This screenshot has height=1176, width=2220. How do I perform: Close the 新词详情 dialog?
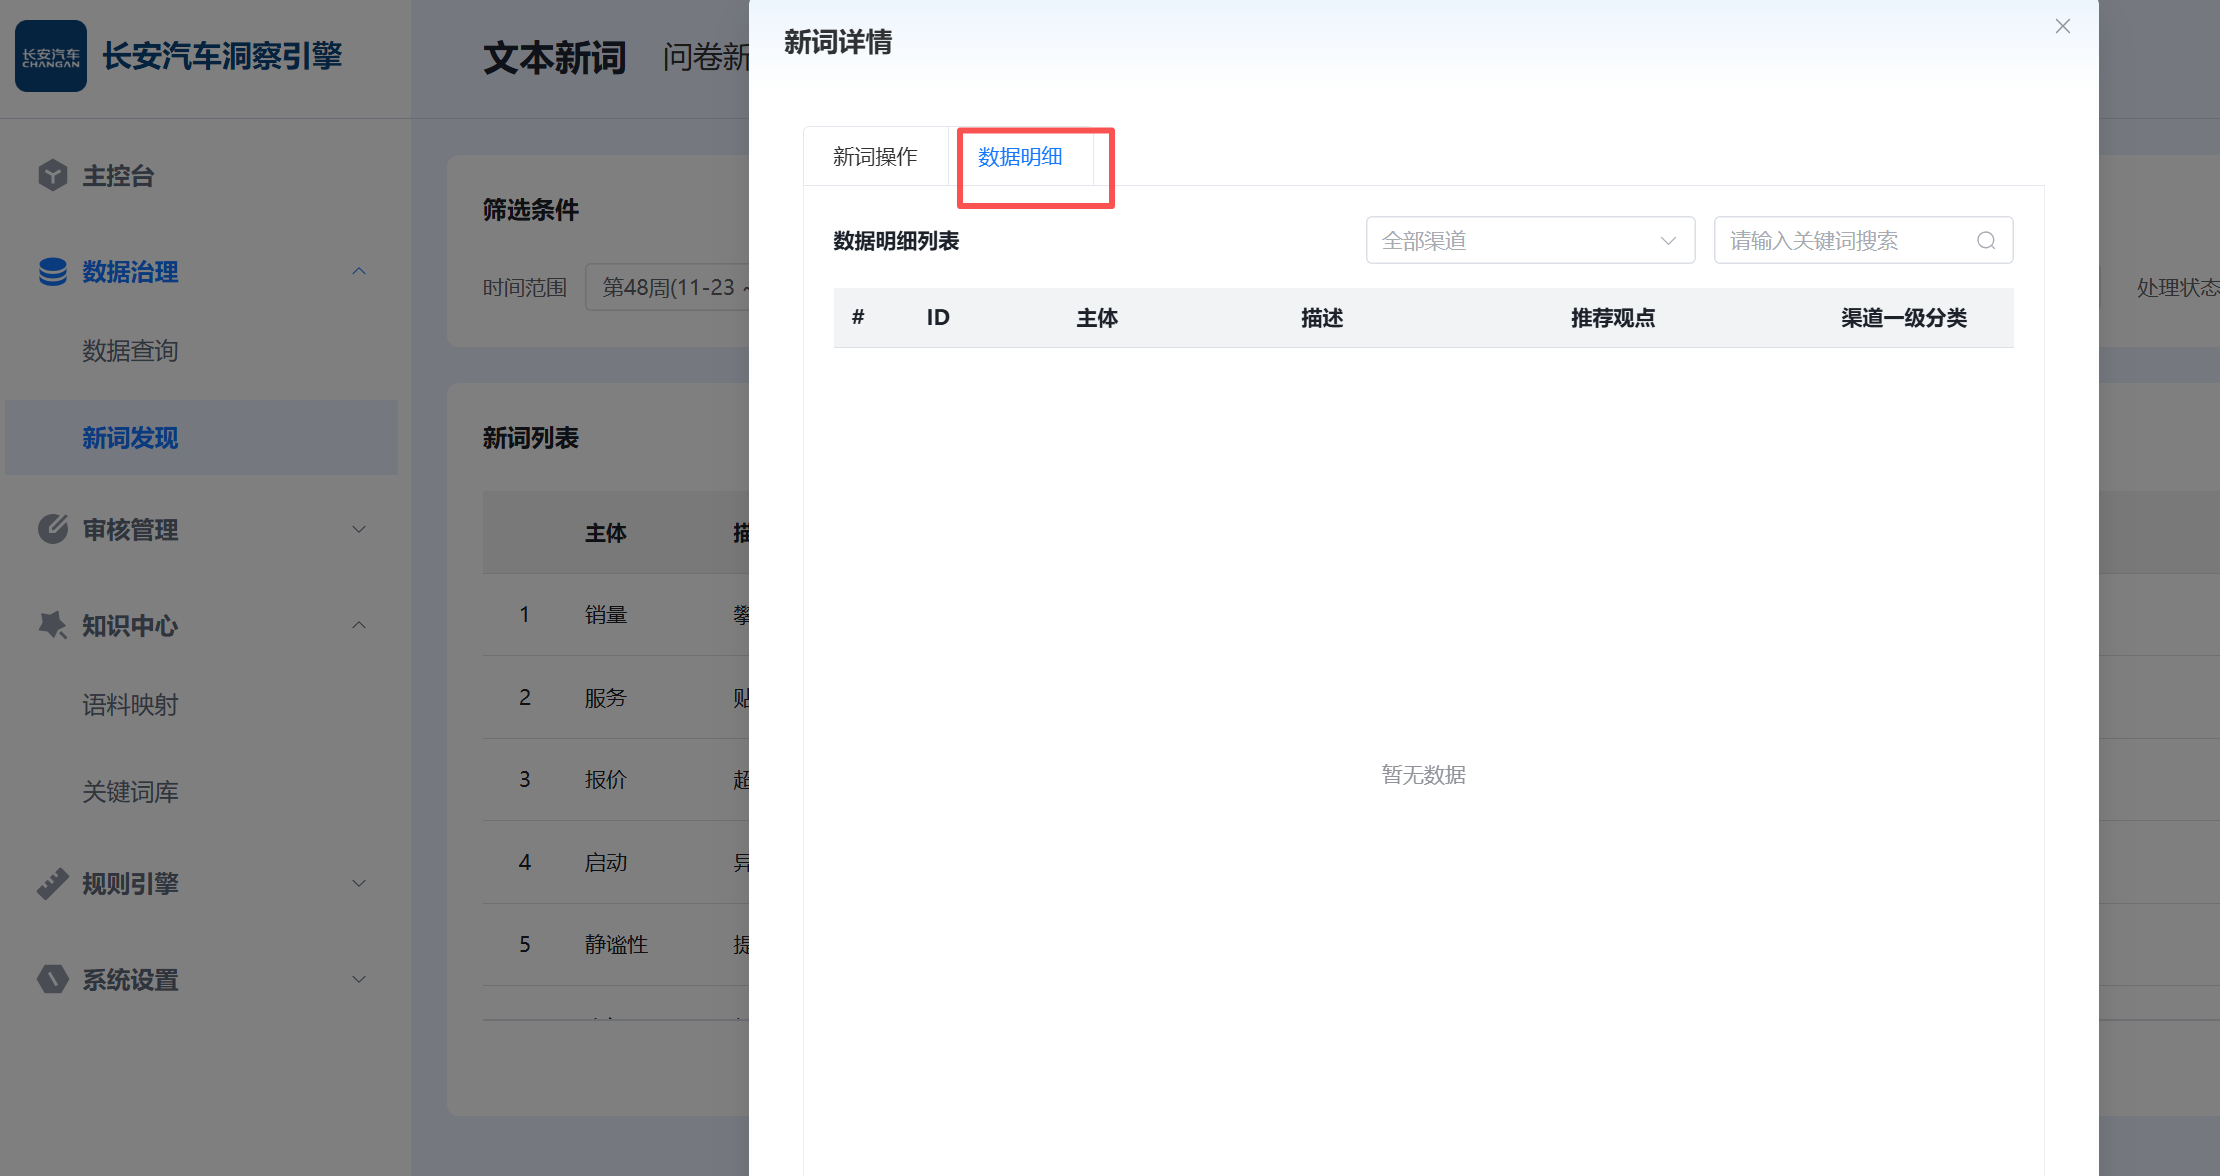[x=2062, y=26]
